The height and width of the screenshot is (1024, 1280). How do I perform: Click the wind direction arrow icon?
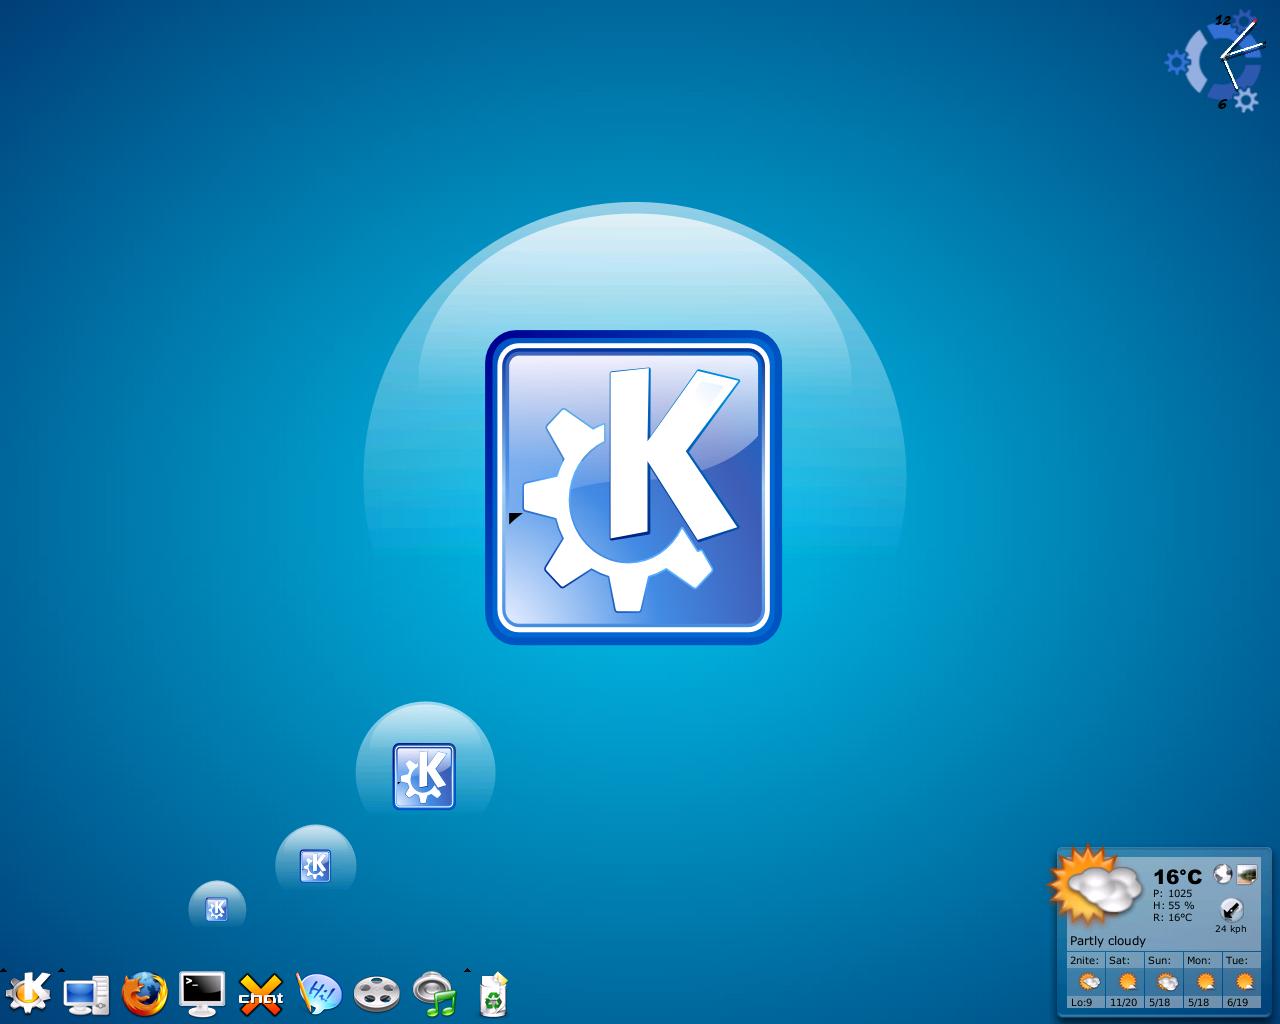click(1231, 910)
